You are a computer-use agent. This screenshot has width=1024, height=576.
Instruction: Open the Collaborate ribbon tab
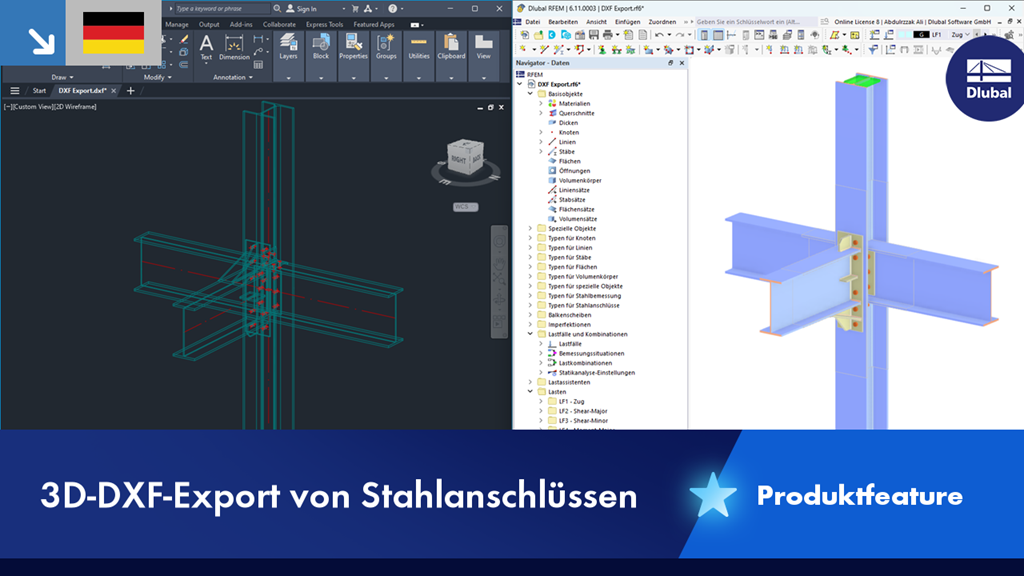(279, 24)
